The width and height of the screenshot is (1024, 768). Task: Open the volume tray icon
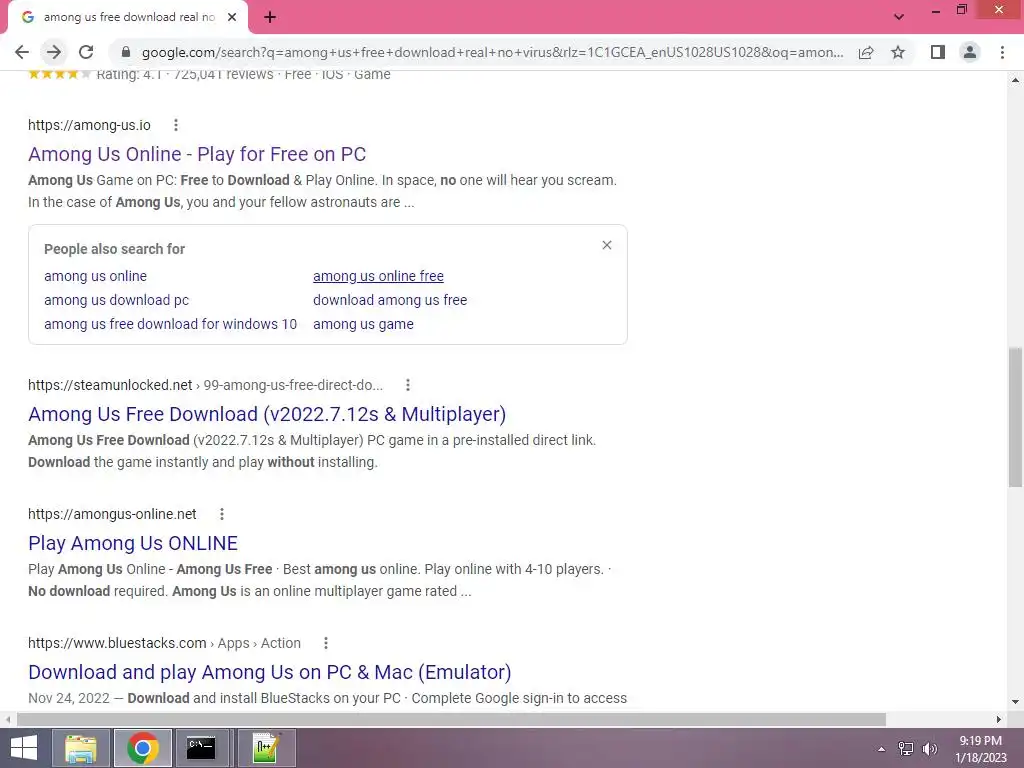(x=929, y=749)
